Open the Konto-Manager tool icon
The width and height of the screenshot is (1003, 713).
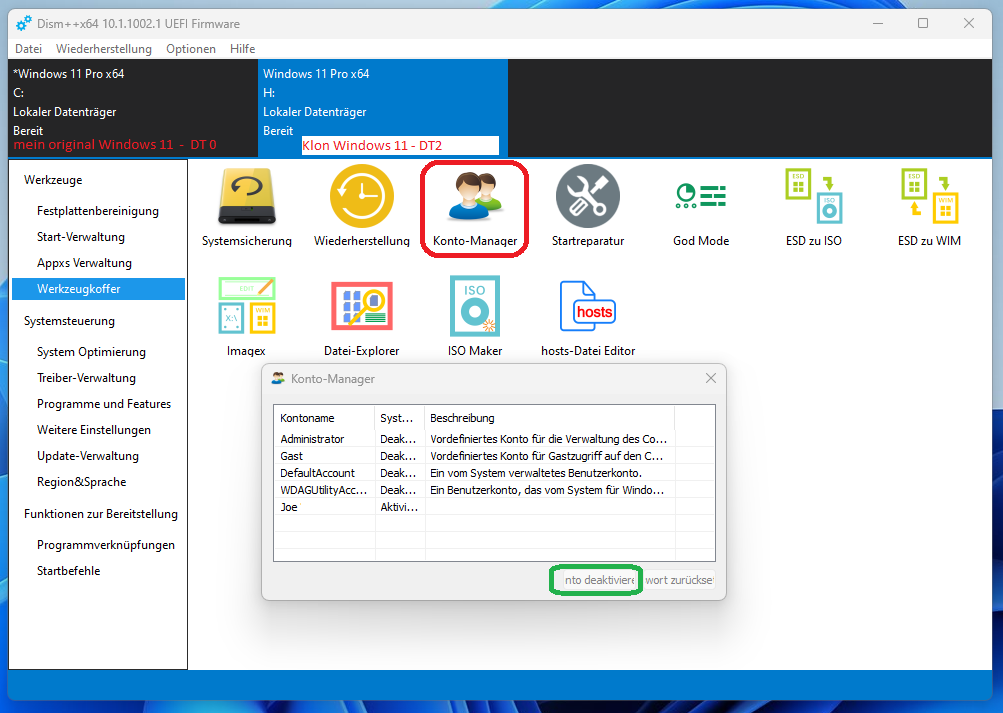[x=475, y=208]
